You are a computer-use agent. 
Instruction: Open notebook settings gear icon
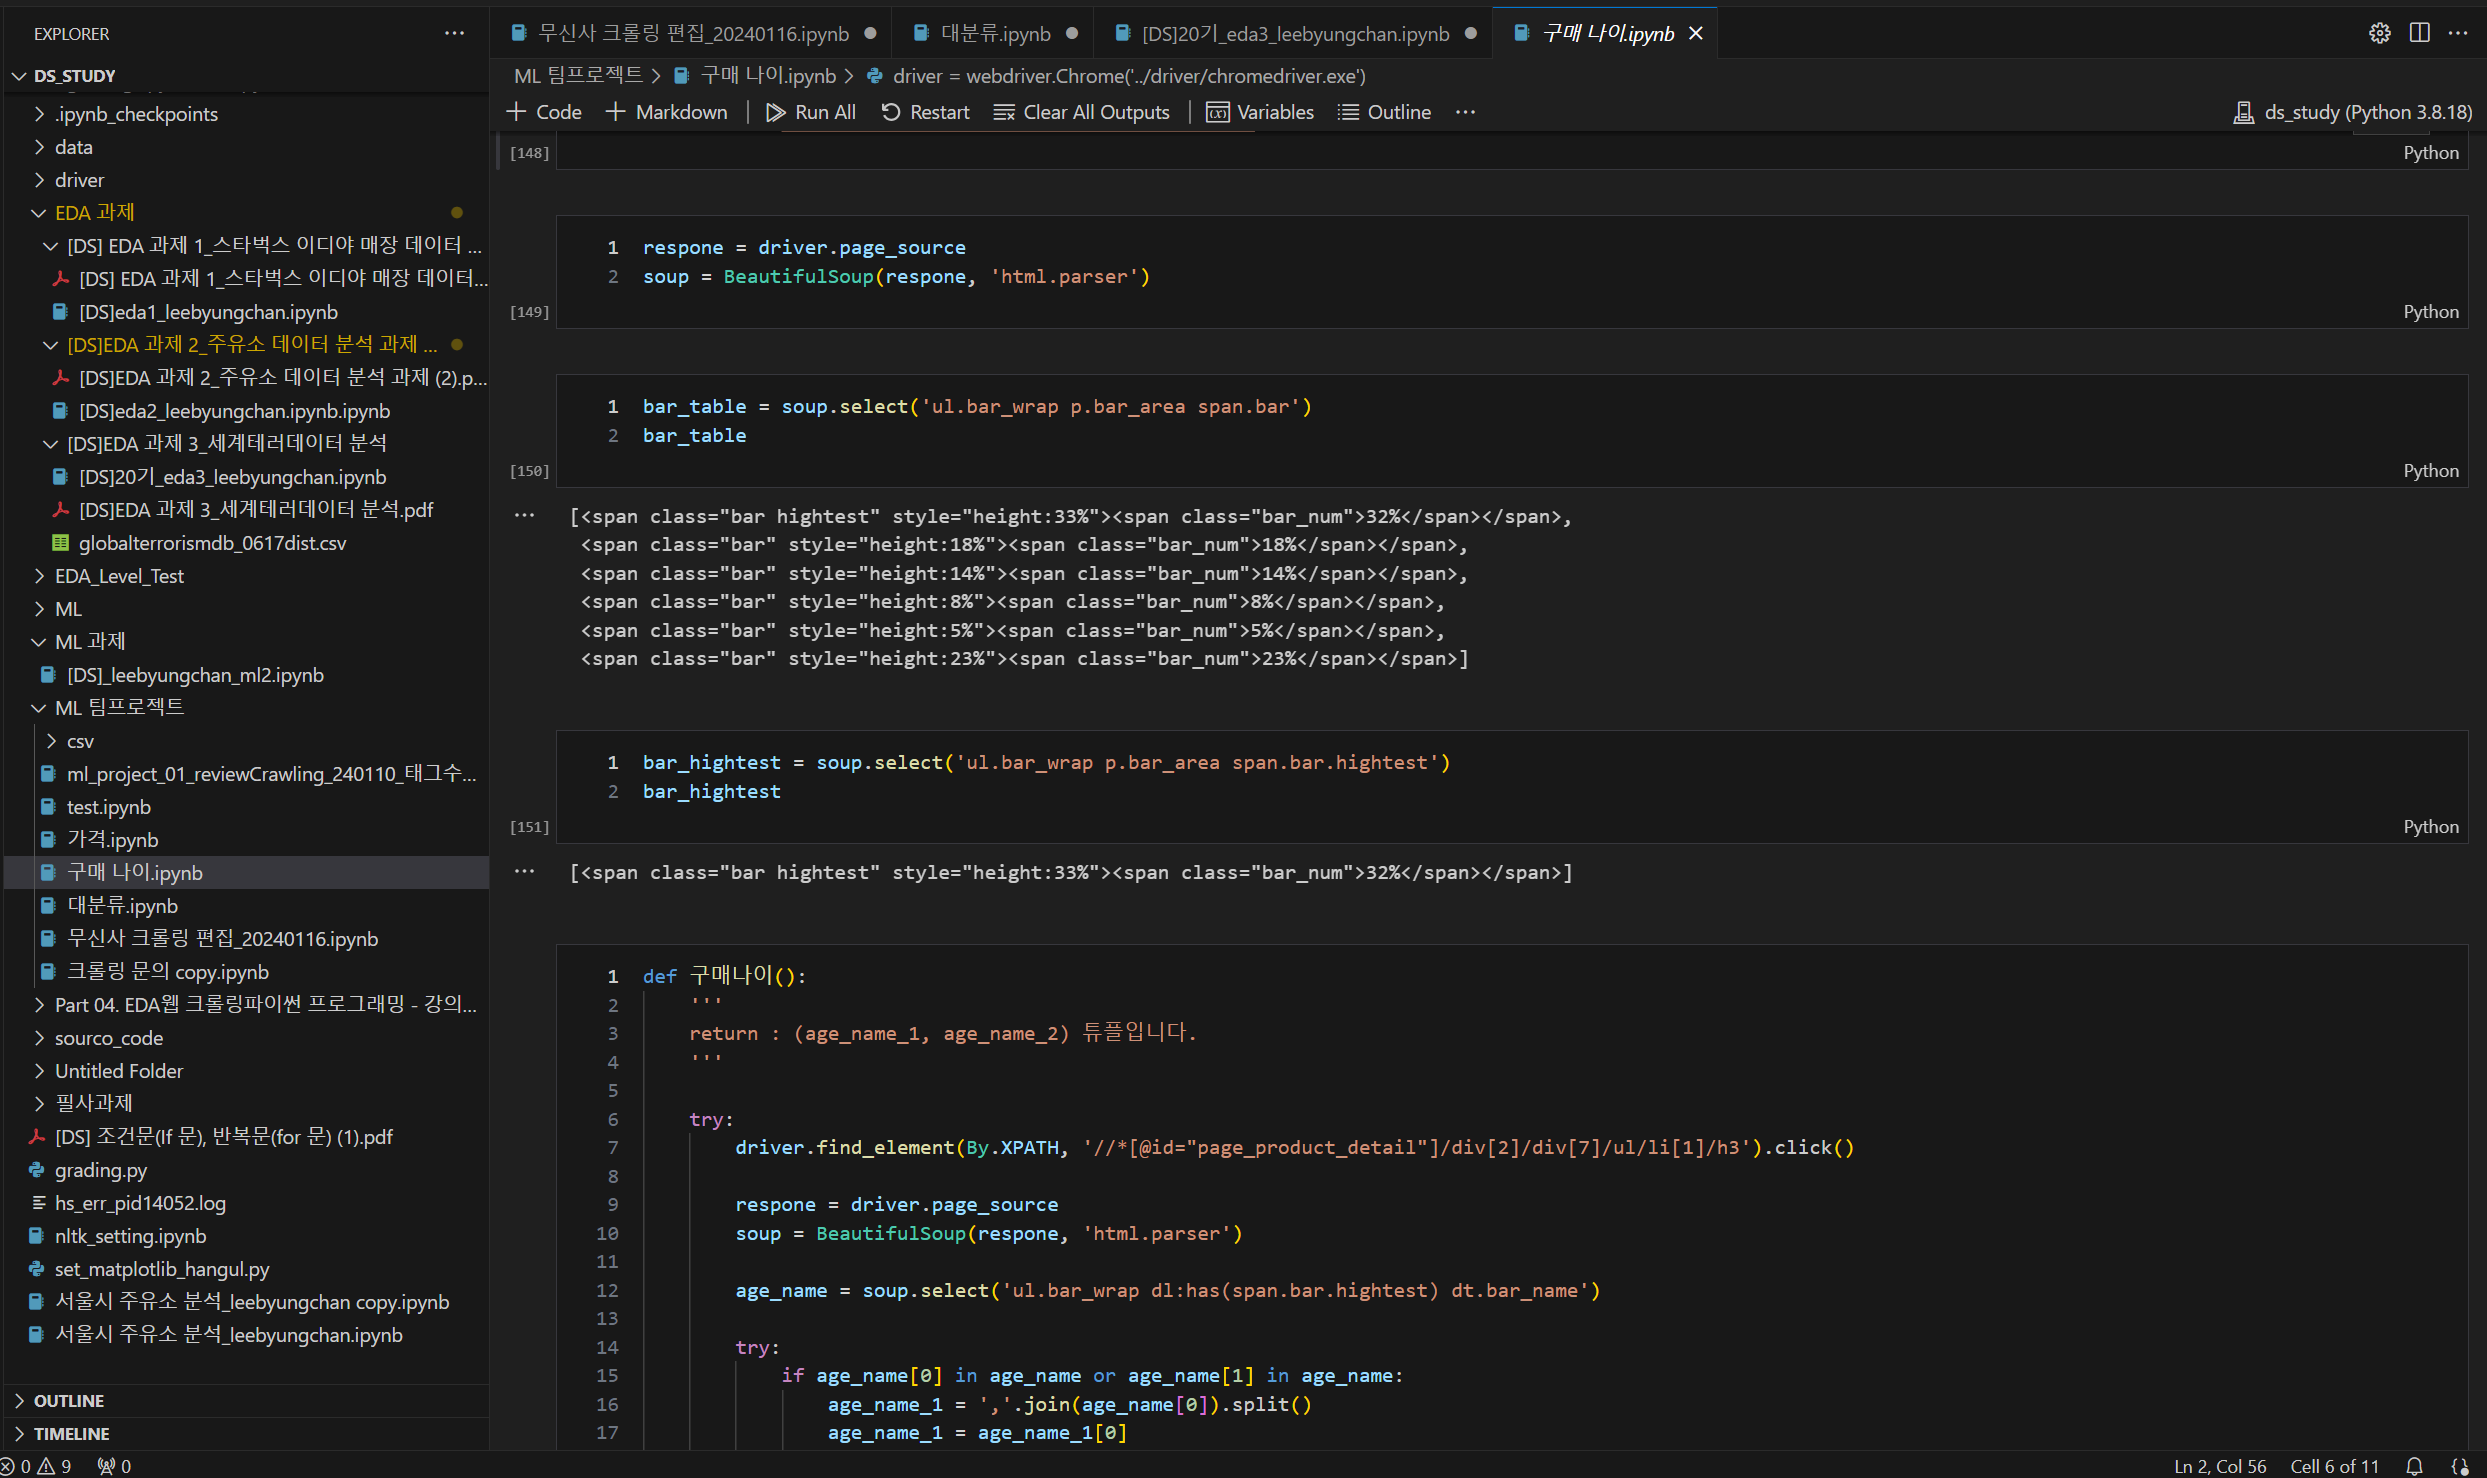coord(2379,33)
